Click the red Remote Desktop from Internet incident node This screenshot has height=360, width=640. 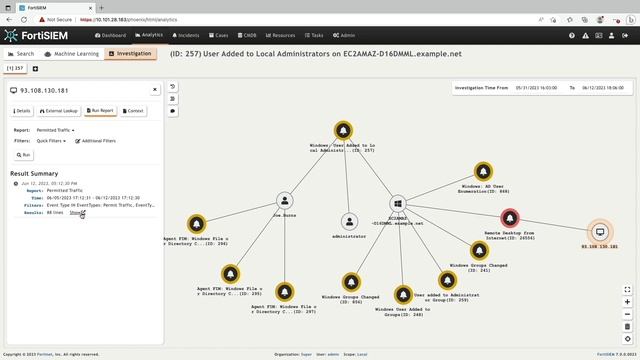[510, 218]
